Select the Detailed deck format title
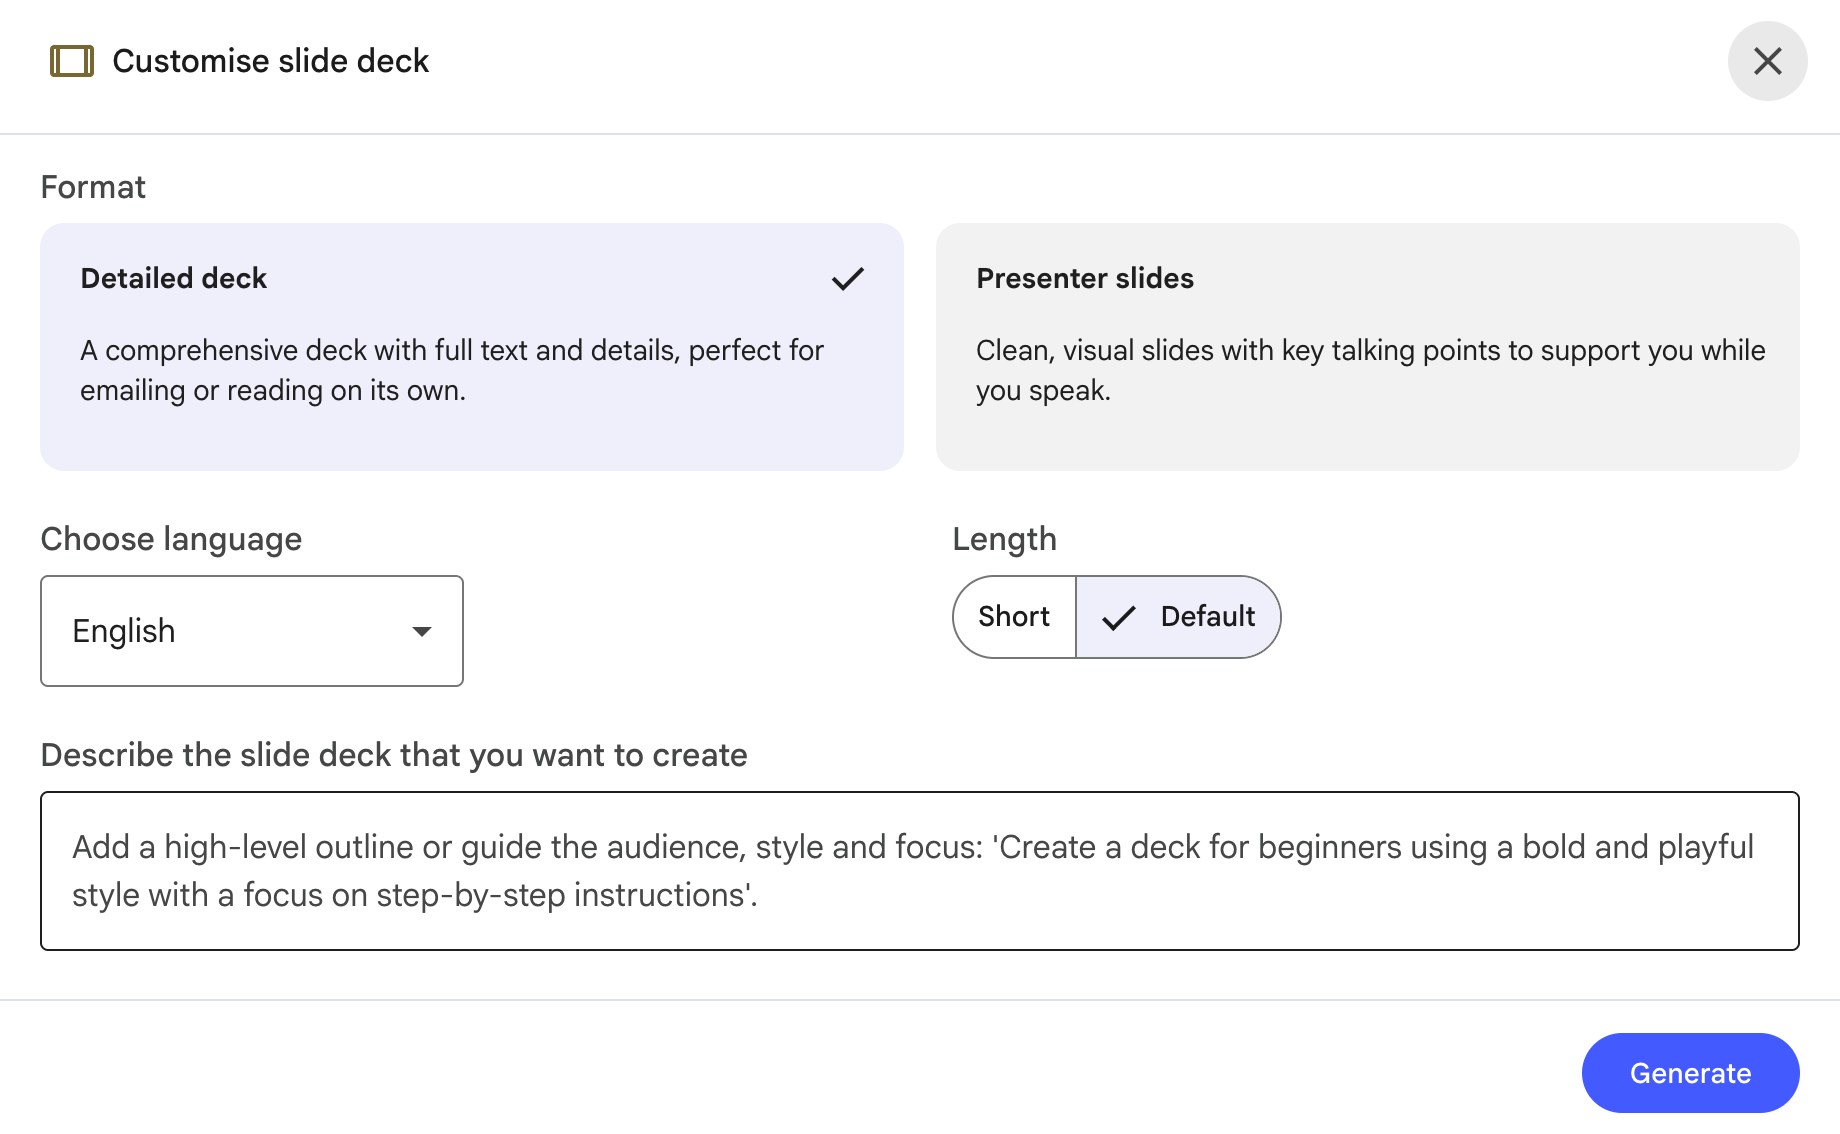Screen dimensions: 1840x1134 174,278
